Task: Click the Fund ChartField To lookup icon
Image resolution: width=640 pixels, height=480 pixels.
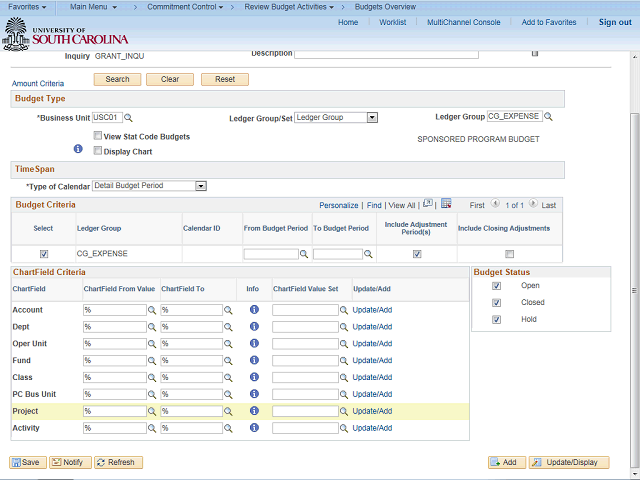Action: coord(228,361)
